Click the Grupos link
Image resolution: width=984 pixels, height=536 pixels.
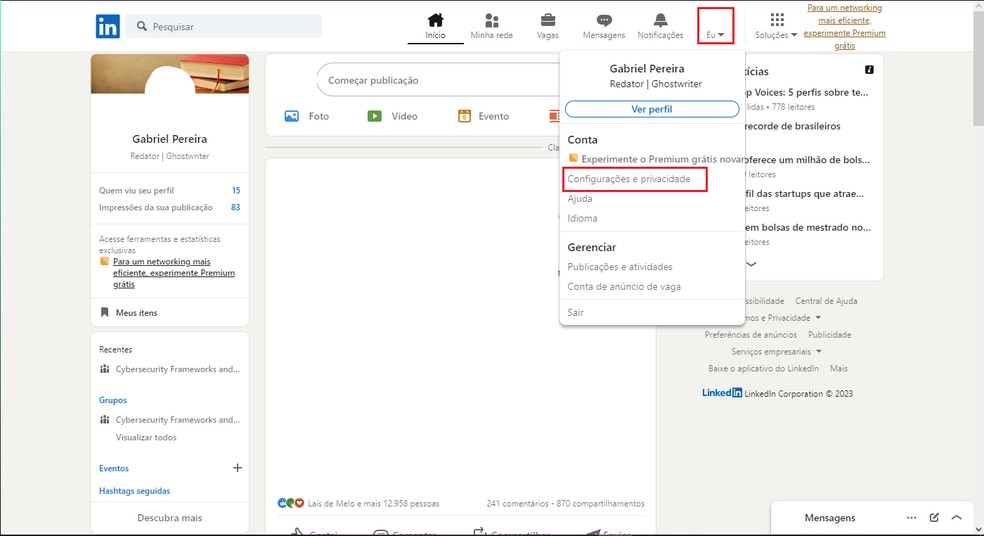(x=113, y=400)
